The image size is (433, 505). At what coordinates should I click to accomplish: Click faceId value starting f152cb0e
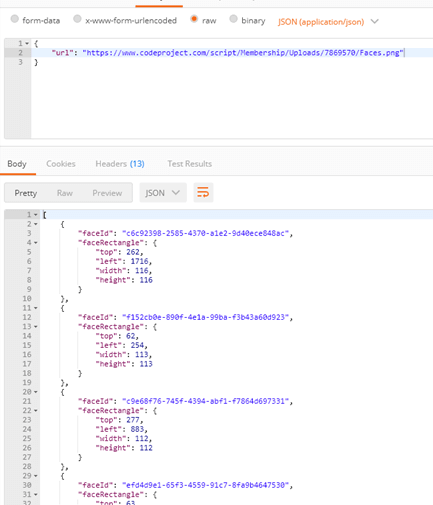pos(205,317)
